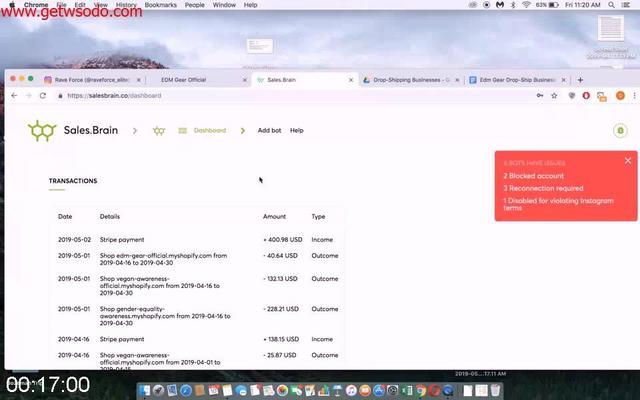Click the Sales.Brain hexagon logo
The height and width of the screenshot is (400, 640).
point(42,131)
